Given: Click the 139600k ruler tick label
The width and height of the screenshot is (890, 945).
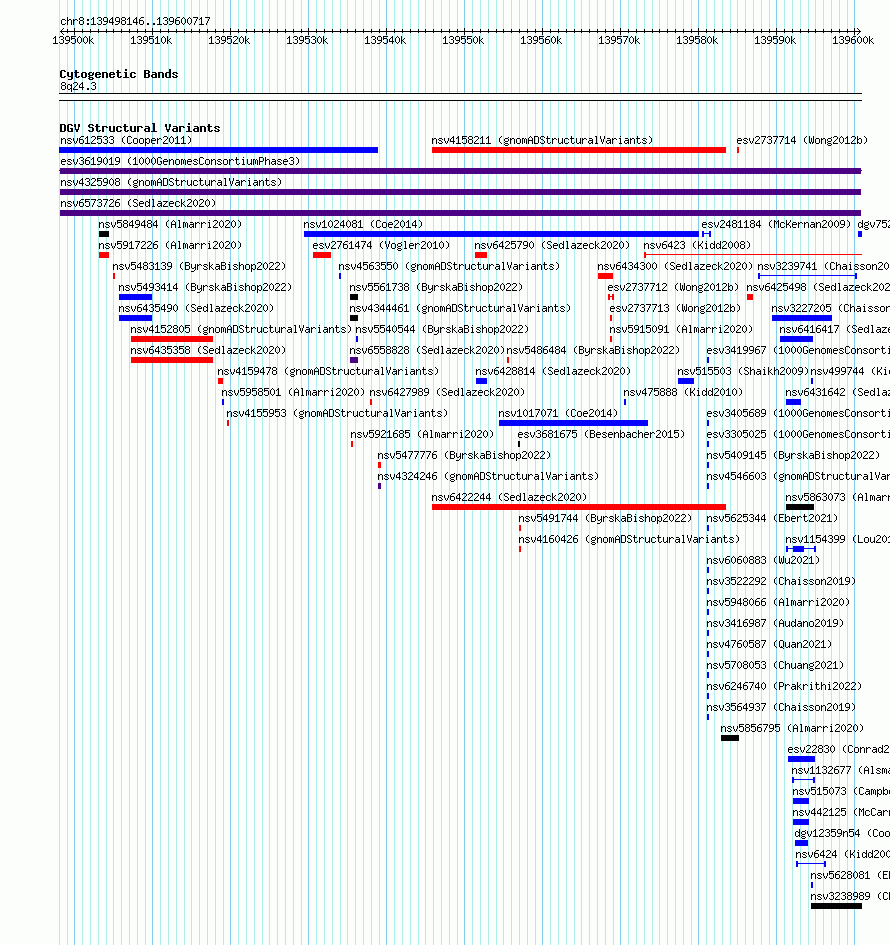Looking at the screenshot, I should 853,40.
